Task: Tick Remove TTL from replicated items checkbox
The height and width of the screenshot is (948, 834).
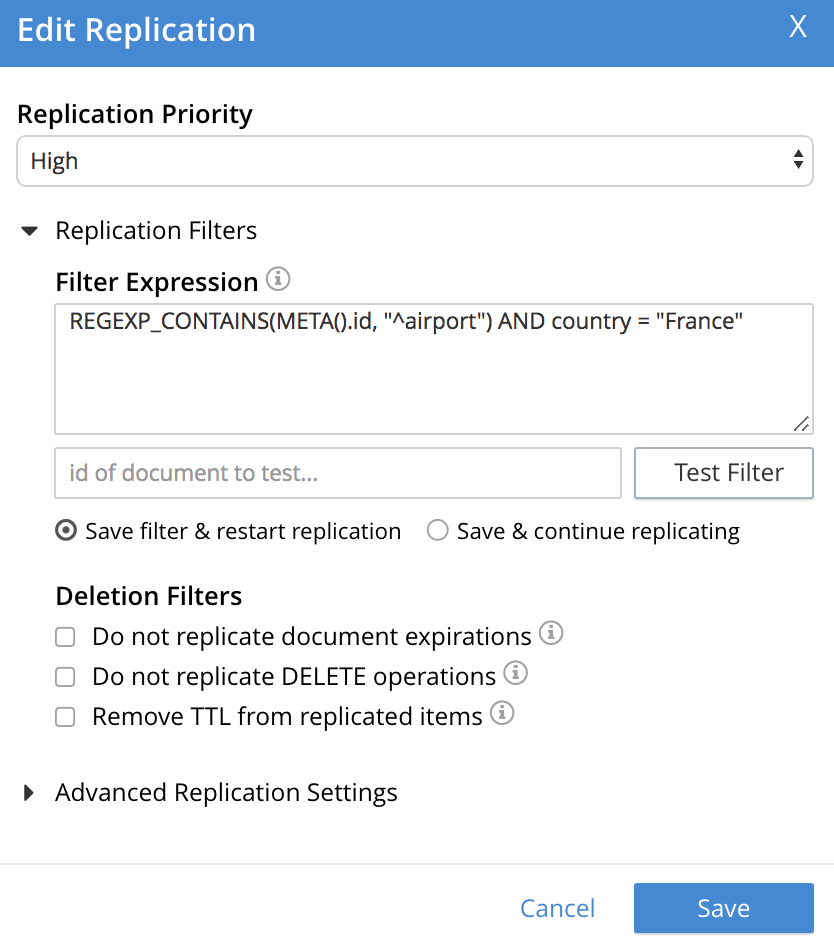Action: 66,717
